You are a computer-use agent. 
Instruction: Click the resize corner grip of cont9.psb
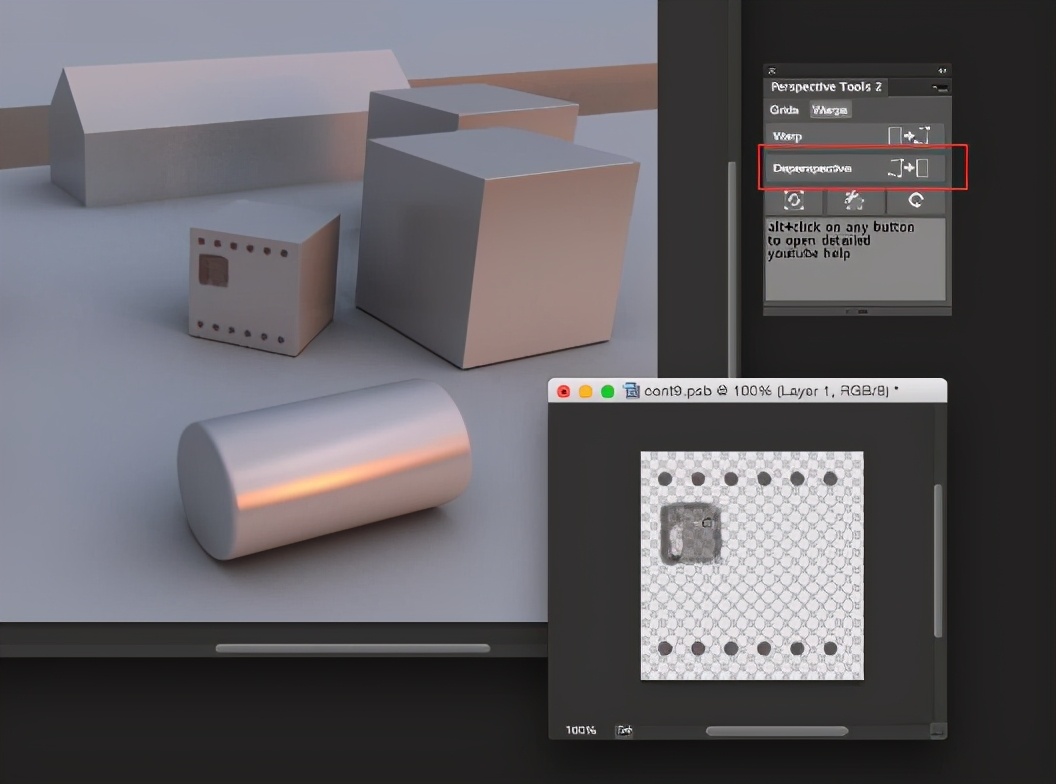(x=938, y=731)
